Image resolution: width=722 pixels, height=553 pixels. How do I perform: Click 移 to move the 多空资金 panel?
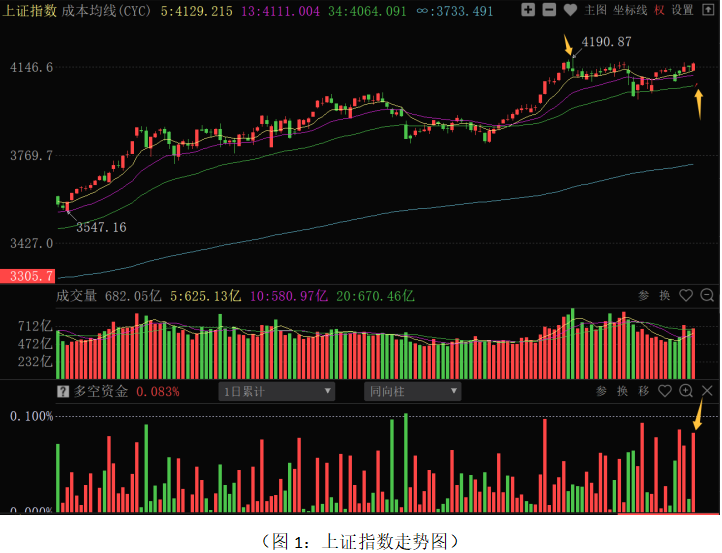(644, 391)
